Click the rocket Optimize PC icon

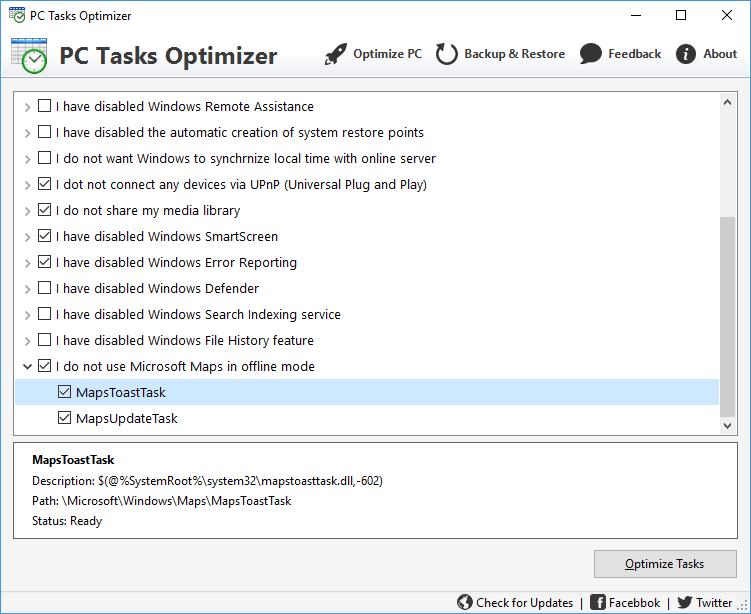pos(336,55)
